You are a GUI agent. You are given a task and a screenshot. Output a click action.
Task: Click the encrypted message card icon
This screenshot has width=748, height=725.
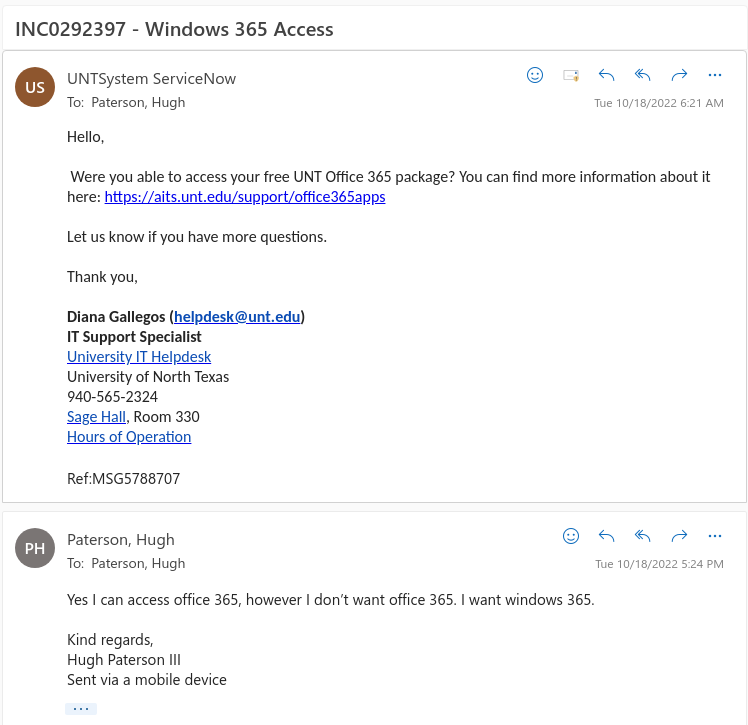point(571,75)
